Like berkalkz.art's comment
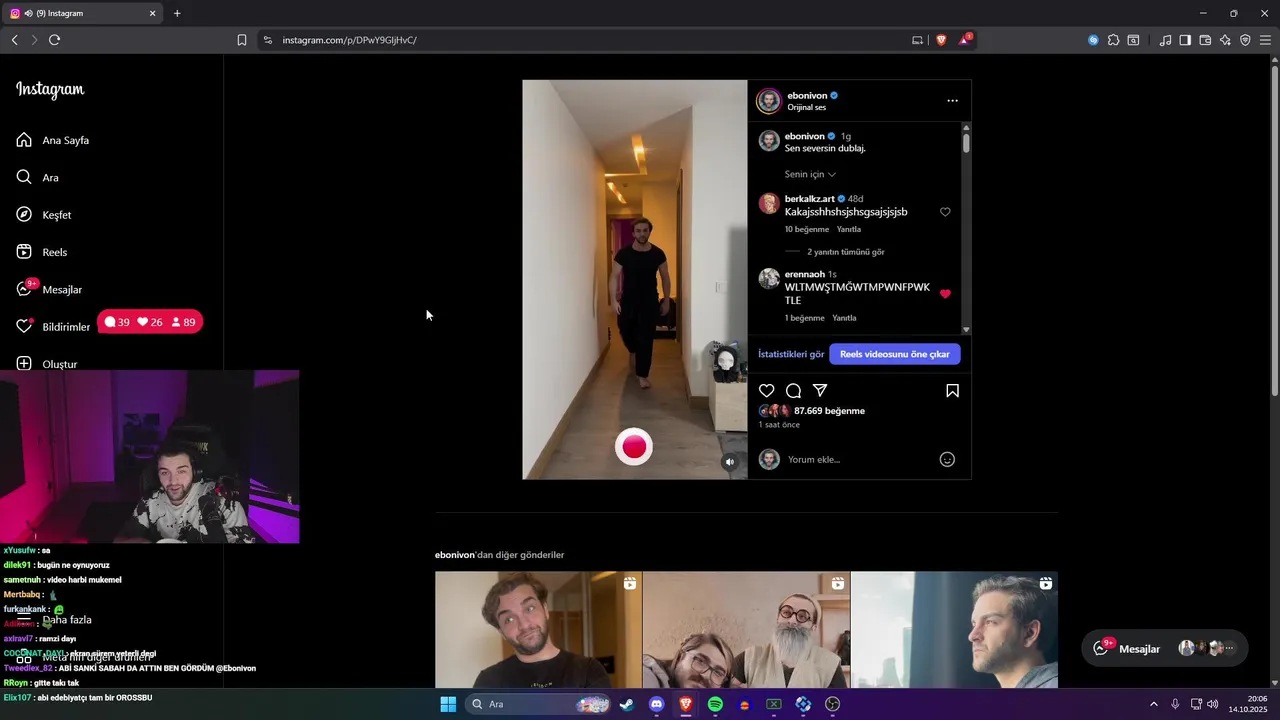The image size is (1280, 720). pyautogui.click(x=945, y=212)
